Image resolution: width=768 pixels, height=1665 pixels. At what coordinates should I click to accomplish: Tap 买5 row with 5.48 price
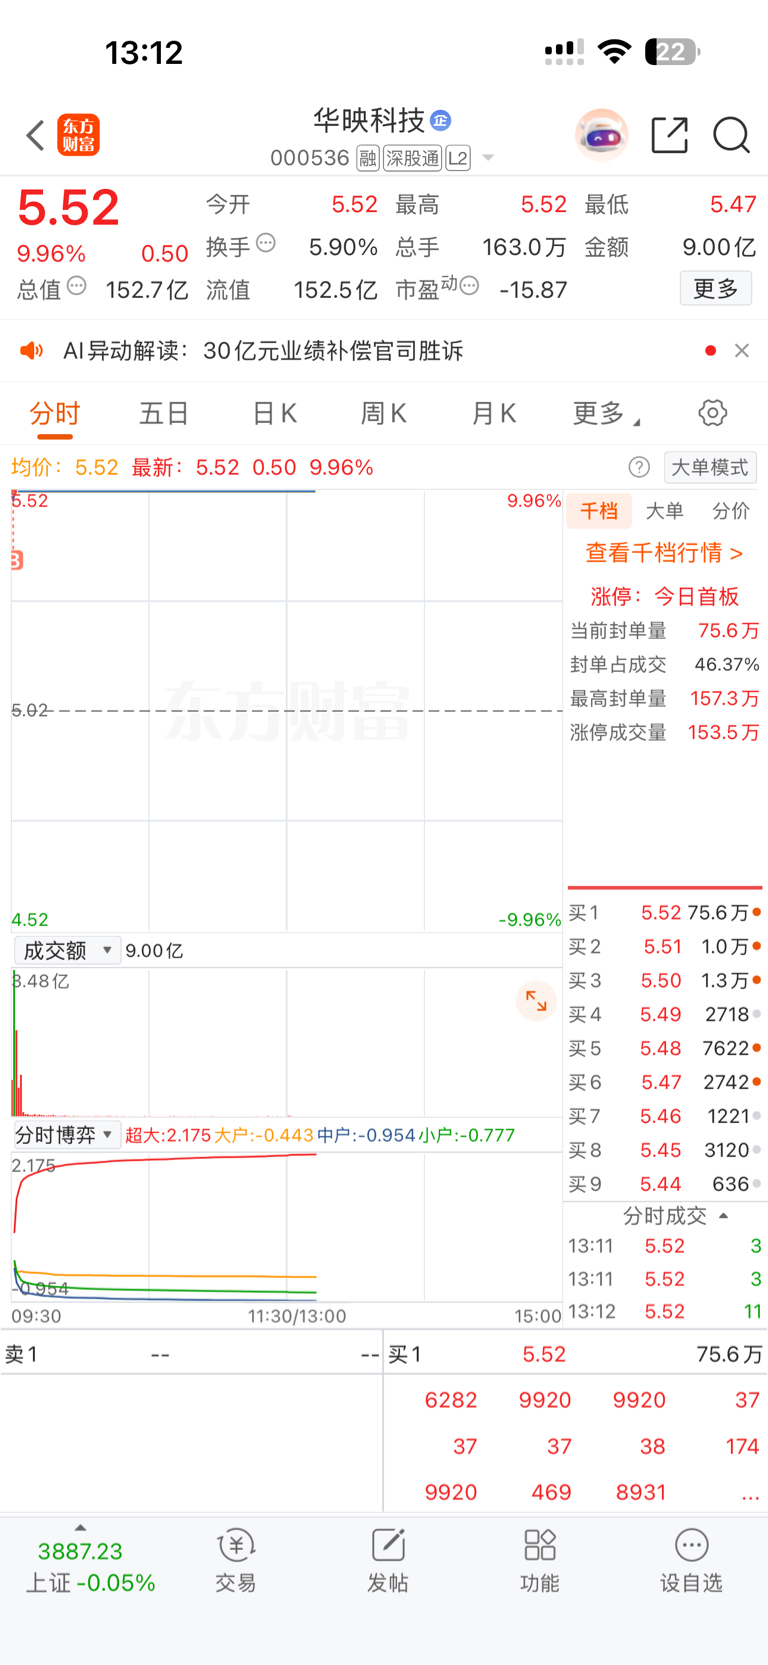[665, 1049]
